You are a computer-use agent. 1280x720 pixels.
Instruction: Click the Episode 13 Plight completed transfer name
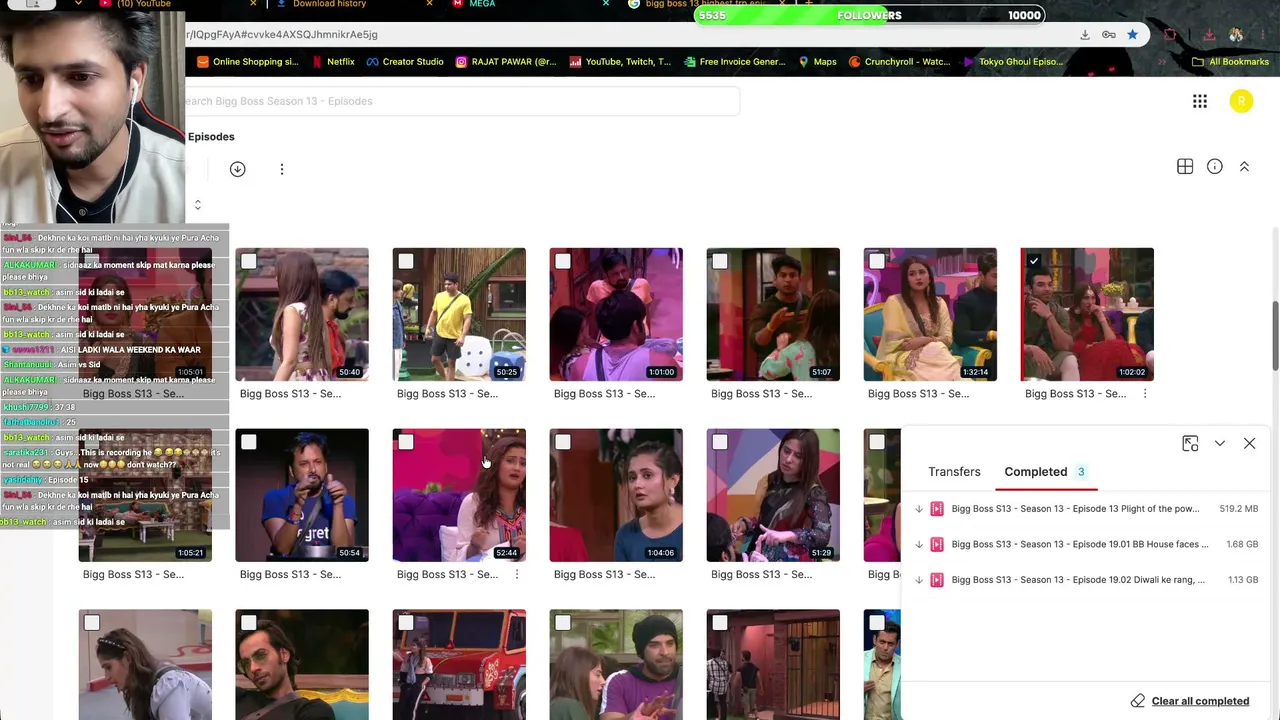1075,509
